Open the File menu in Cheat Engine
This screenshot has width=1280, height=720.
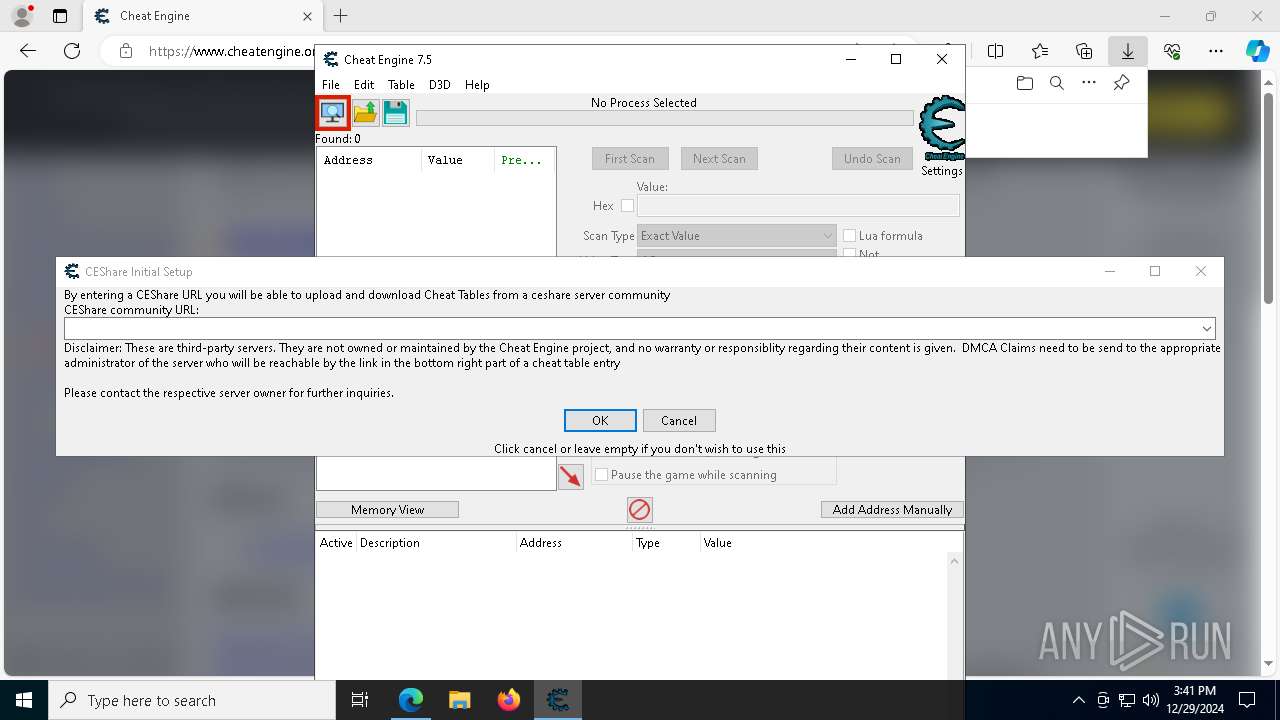331,85
